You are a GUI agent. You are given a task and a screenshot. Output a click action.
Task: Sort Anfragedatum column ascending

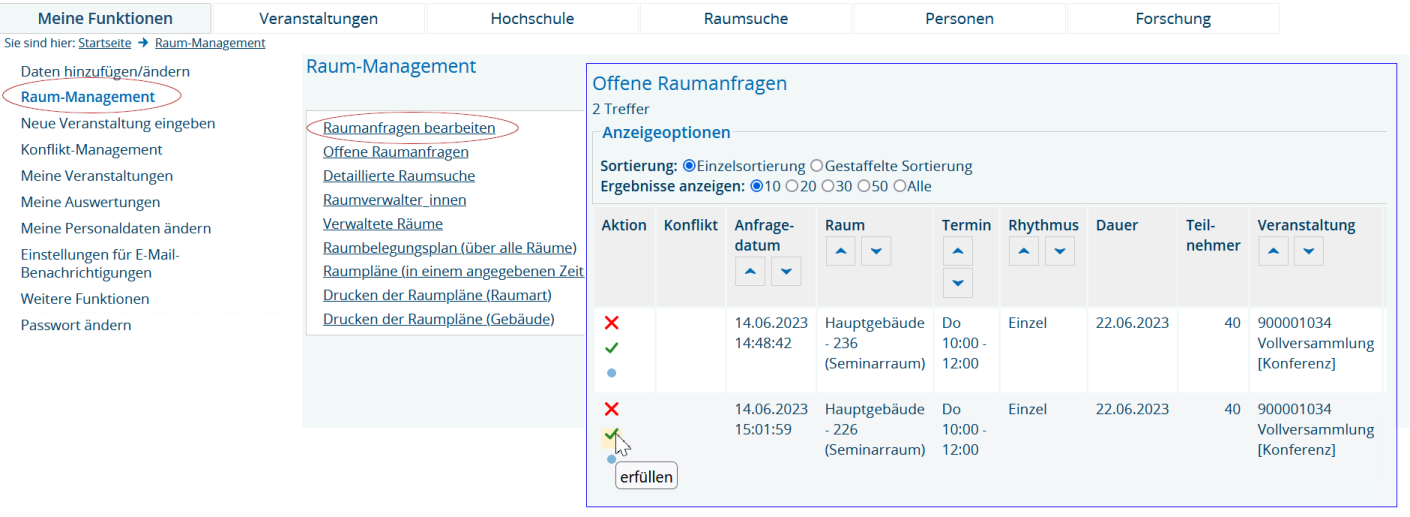(750, 271)
